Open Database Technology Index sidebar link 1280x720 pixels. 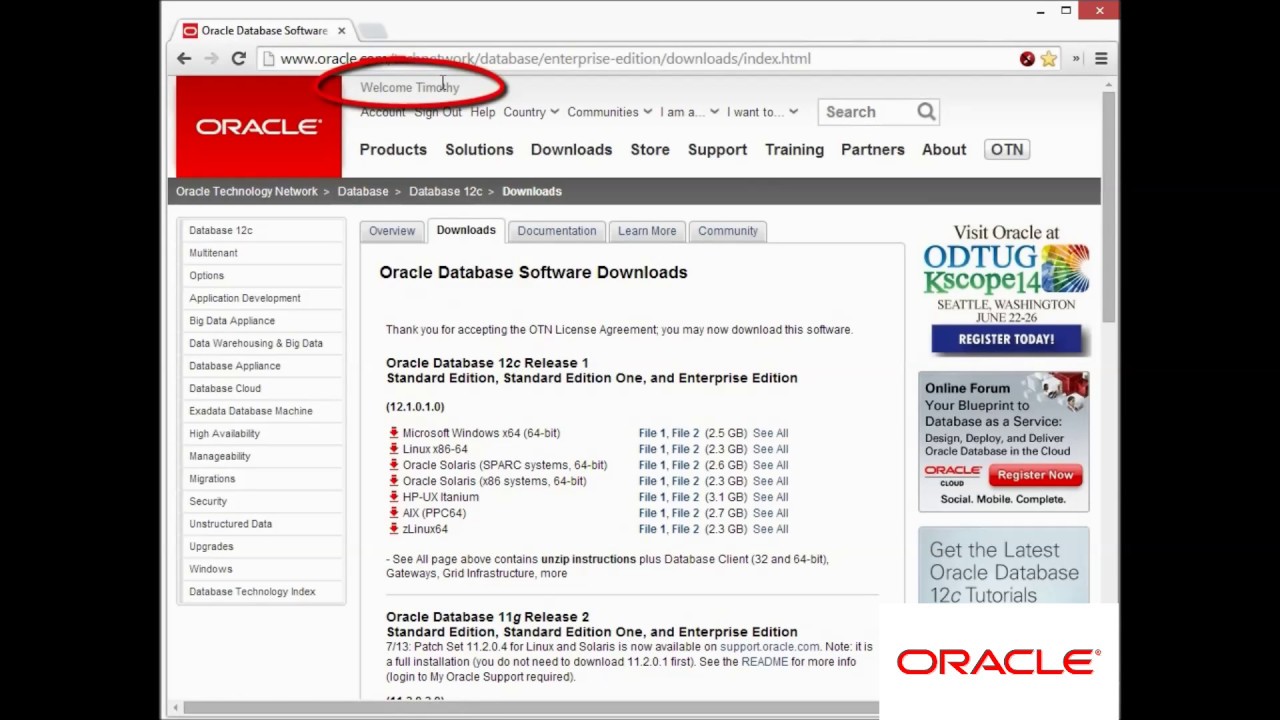(x=252, y=592)
